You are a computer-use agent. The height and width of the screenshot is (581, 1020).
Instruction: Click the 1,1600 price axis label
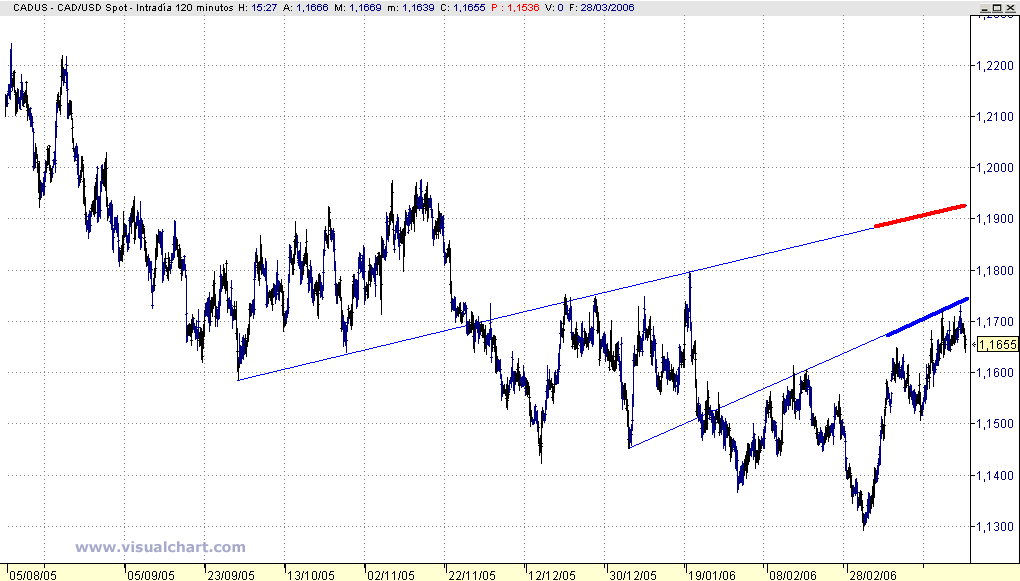pyautogui.click(x=995, y=373)
